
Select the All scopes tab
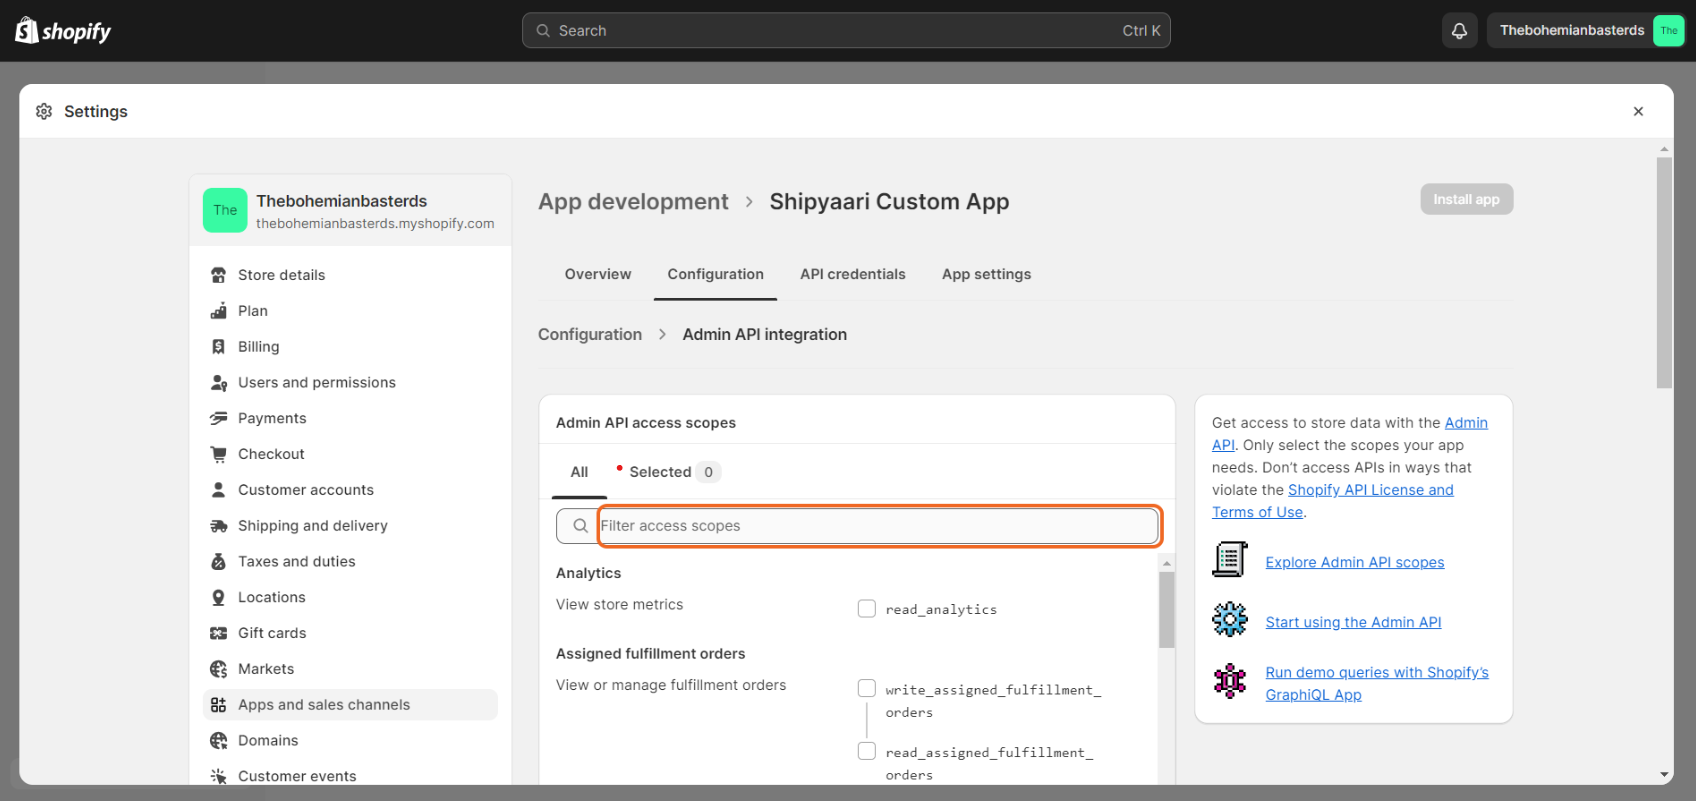pos(579,472)
